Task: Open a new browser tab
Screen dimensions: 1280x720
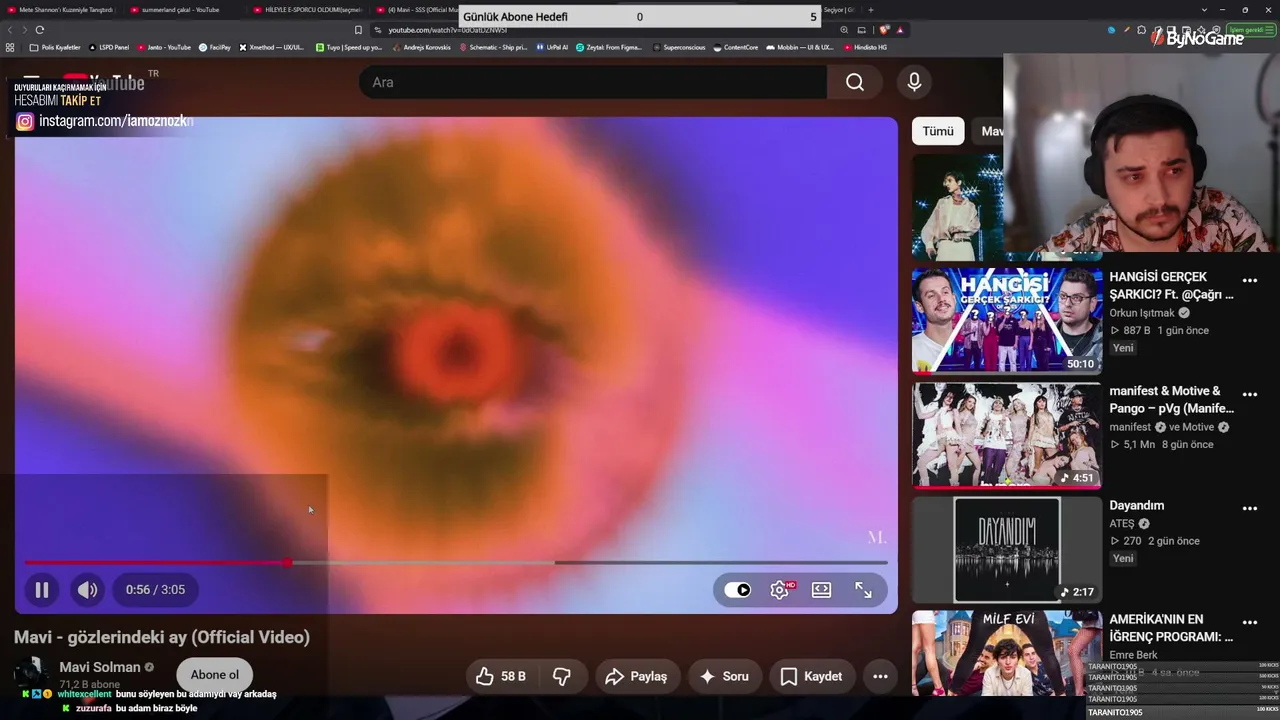Action: coord(871,10)
